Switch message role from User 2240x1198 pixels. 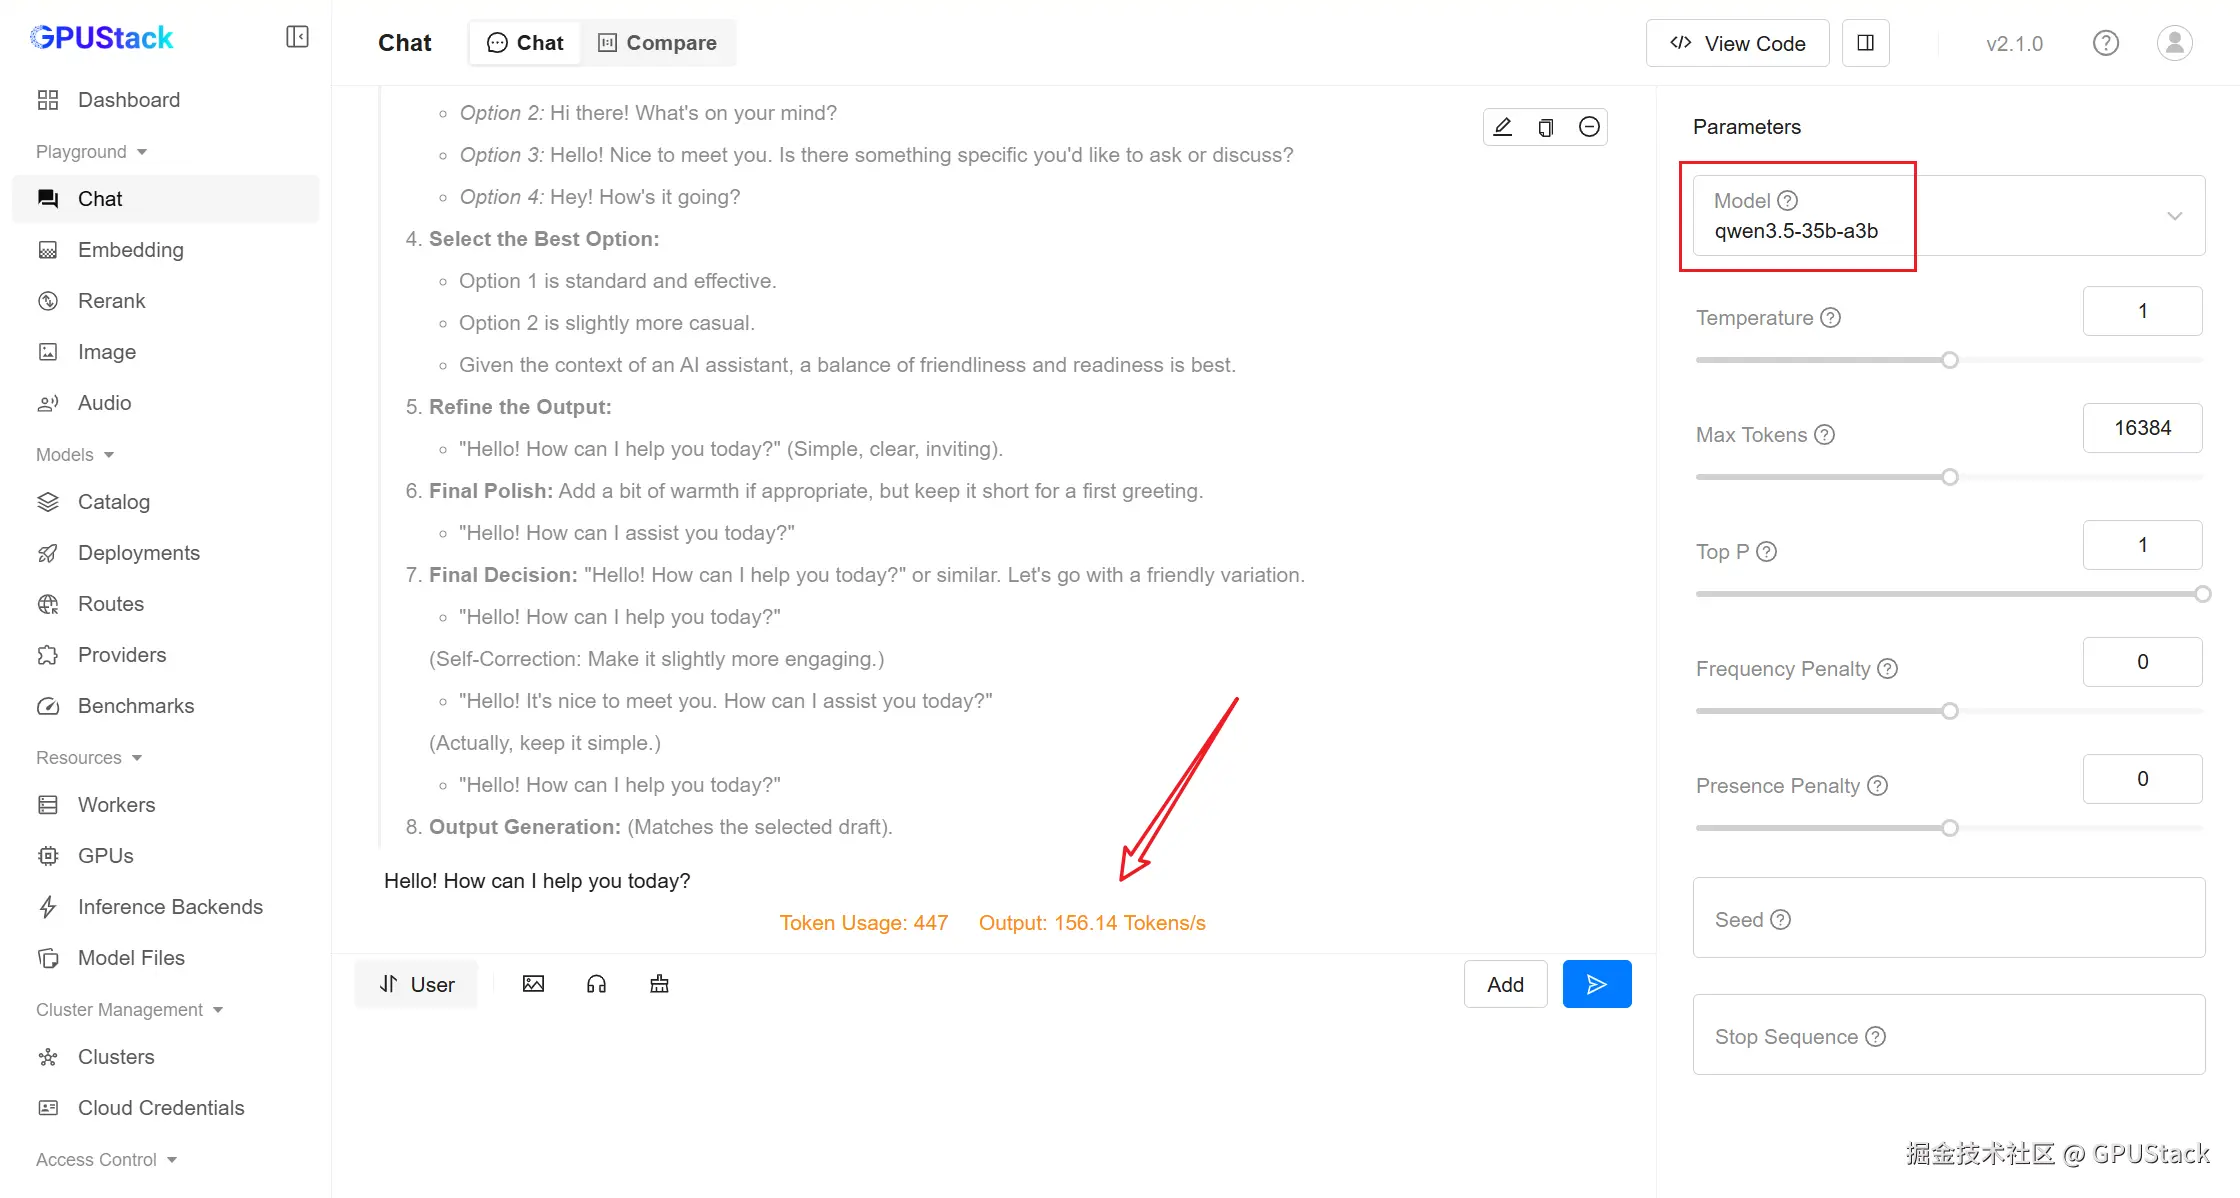coord(417,984)
